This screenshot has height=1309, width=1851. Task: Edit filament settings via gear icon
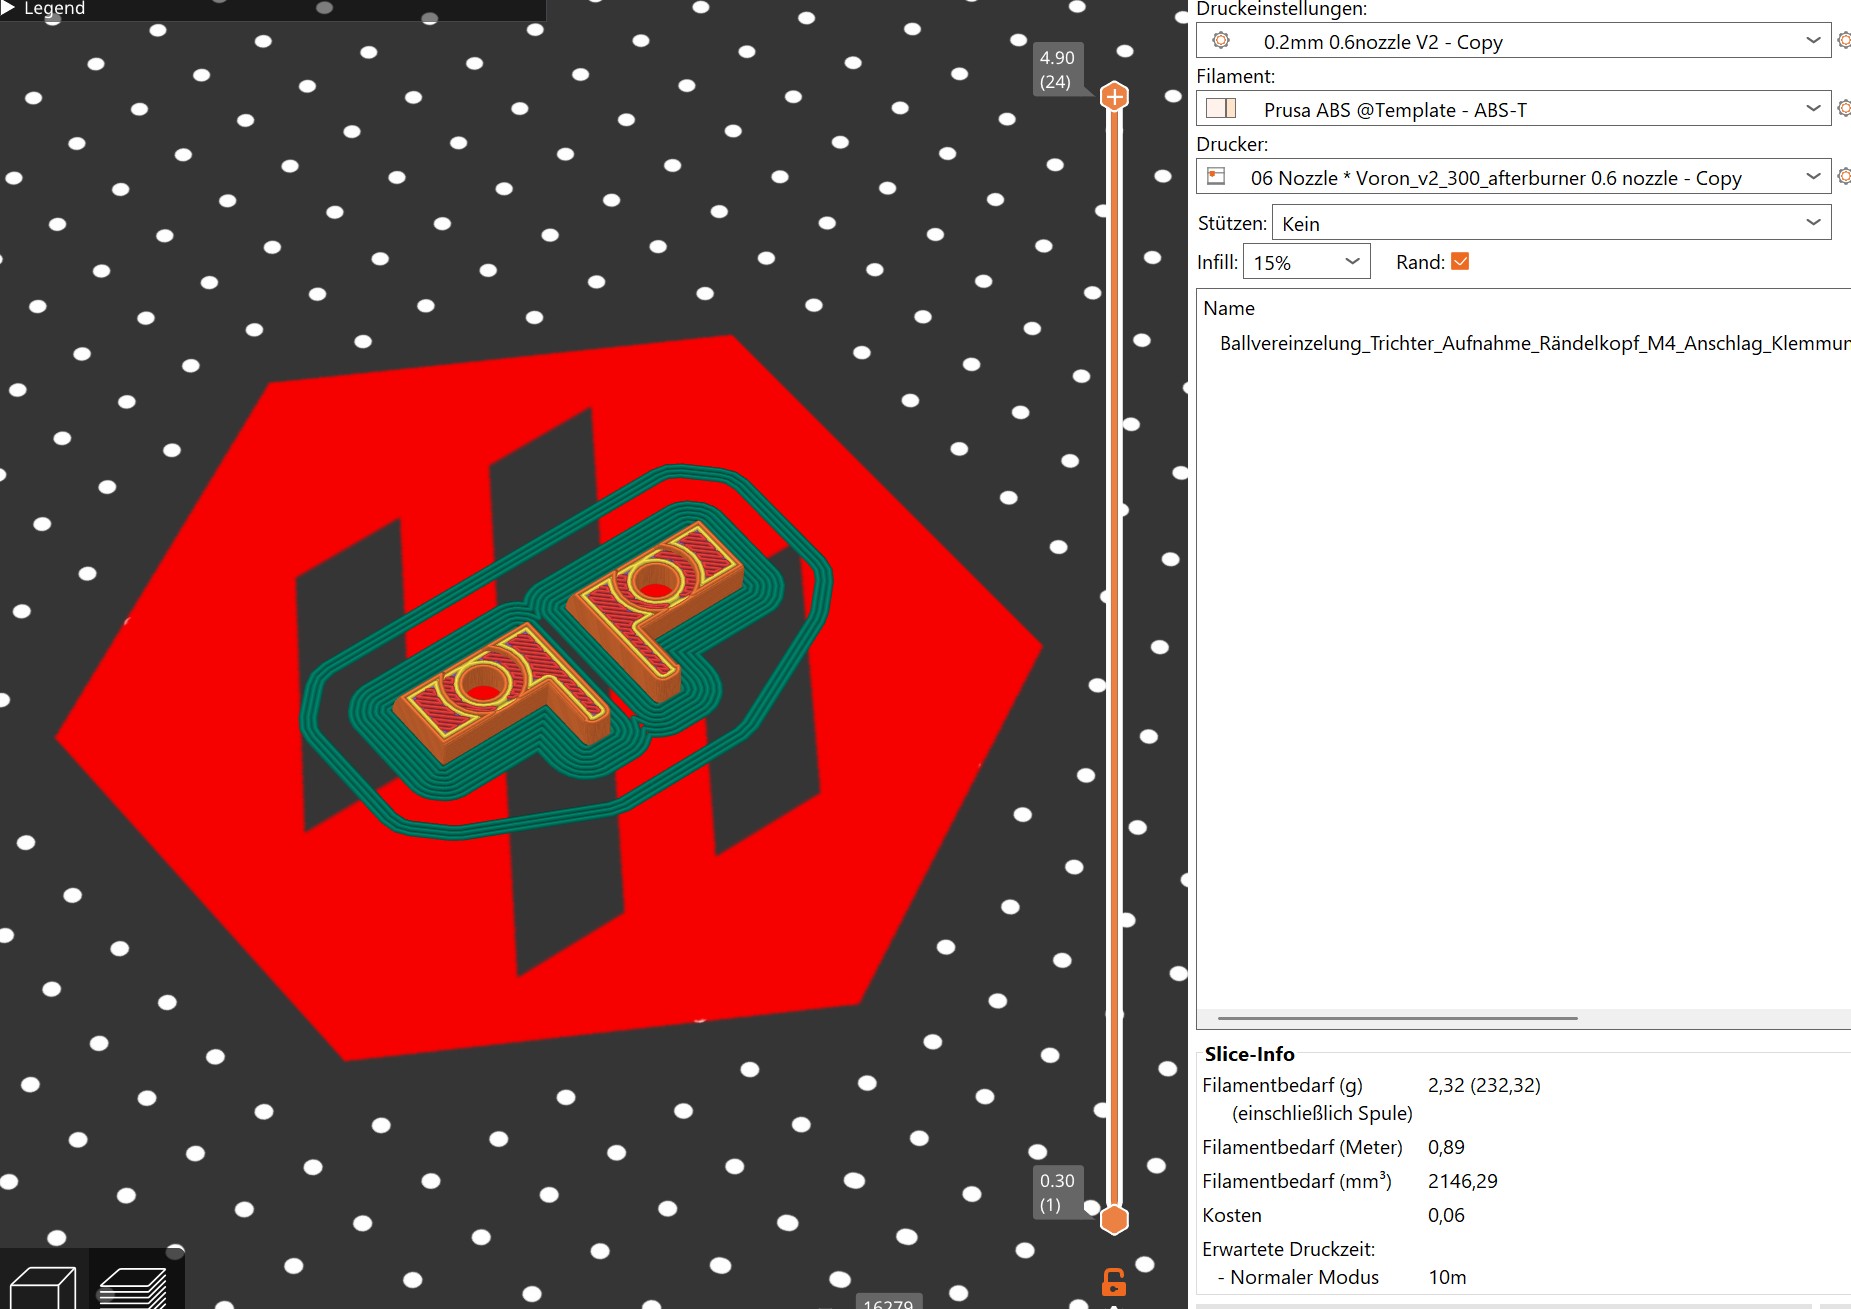click(1843, 108)
